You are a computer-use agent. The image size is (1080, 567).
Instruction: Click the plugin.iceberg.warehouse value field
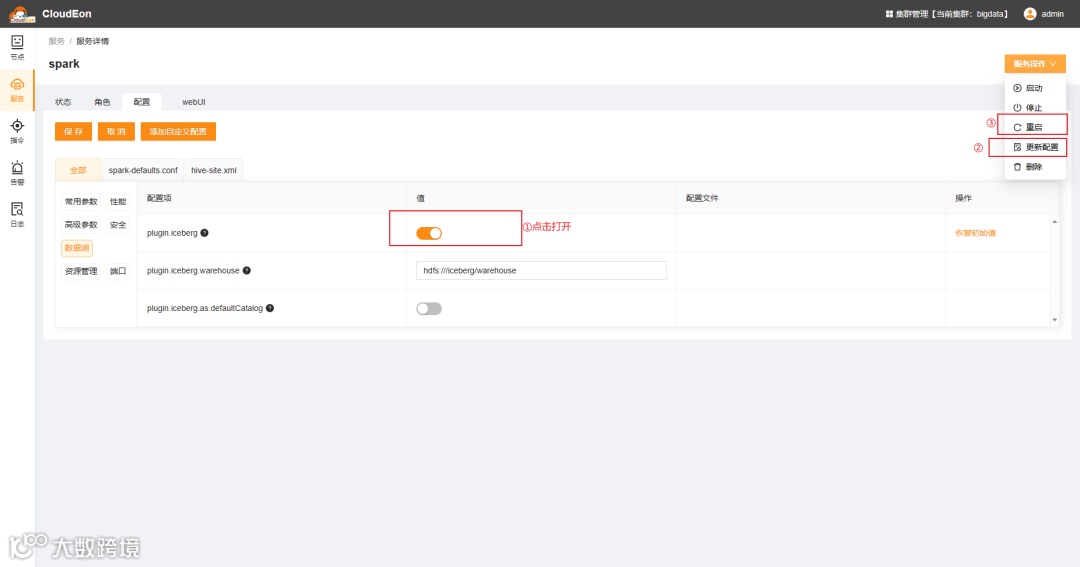[x=541, y=271]
